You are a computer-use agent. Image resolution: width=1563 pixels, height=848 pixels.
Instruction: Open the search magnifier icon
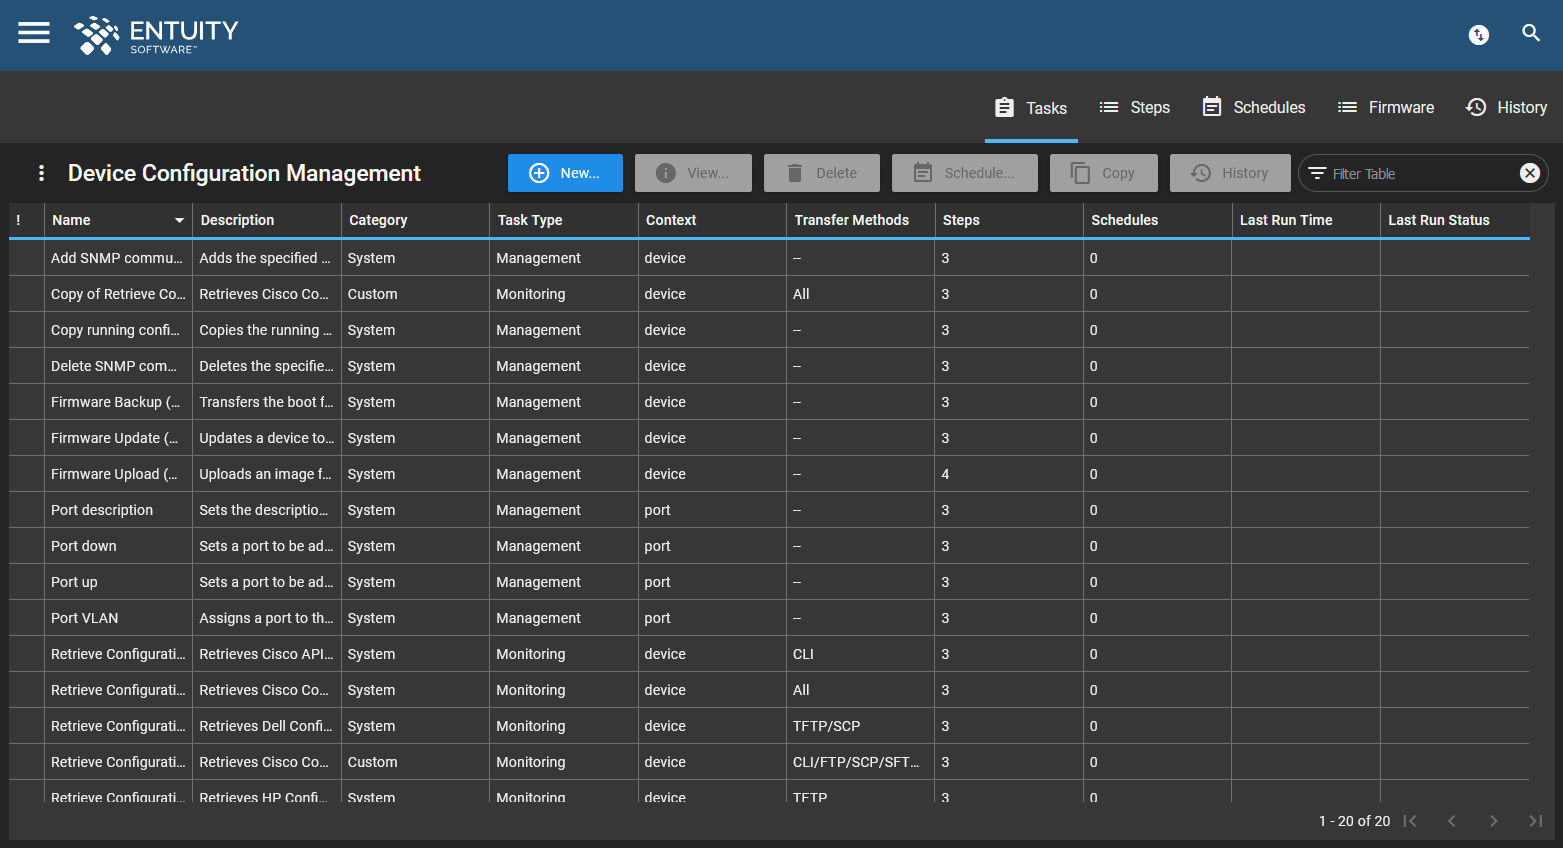pos(1530,33)
